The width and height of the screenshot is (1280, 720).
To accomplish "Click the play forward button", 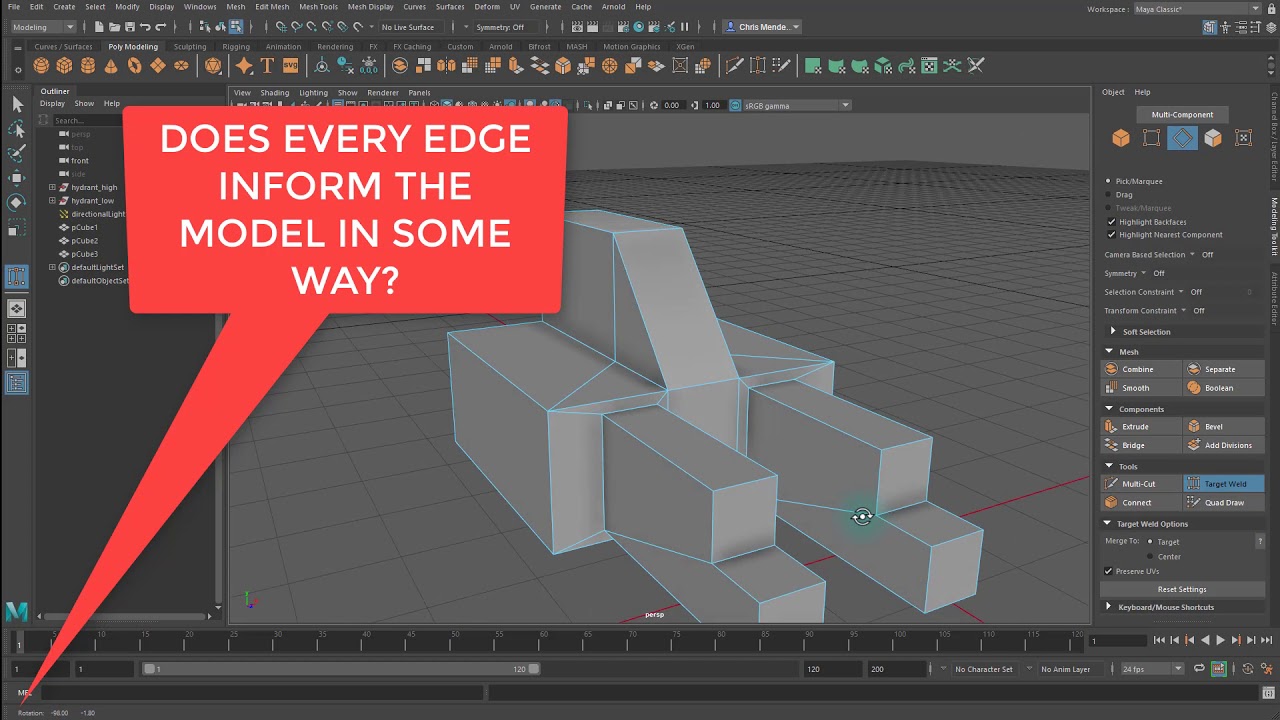I will pyautogui.click(x=1220, y=640).
